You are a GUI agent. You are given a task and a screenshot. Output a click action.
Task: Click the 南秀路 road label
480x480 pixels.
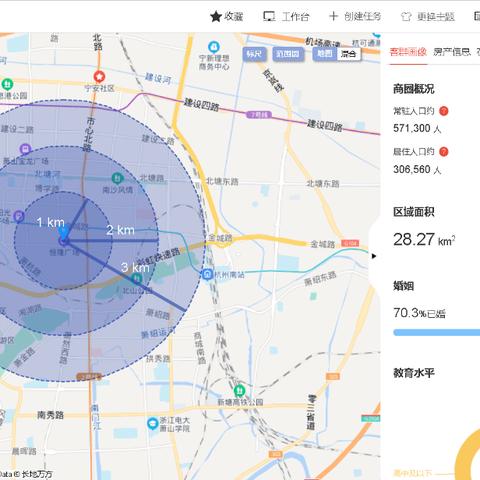50,415
